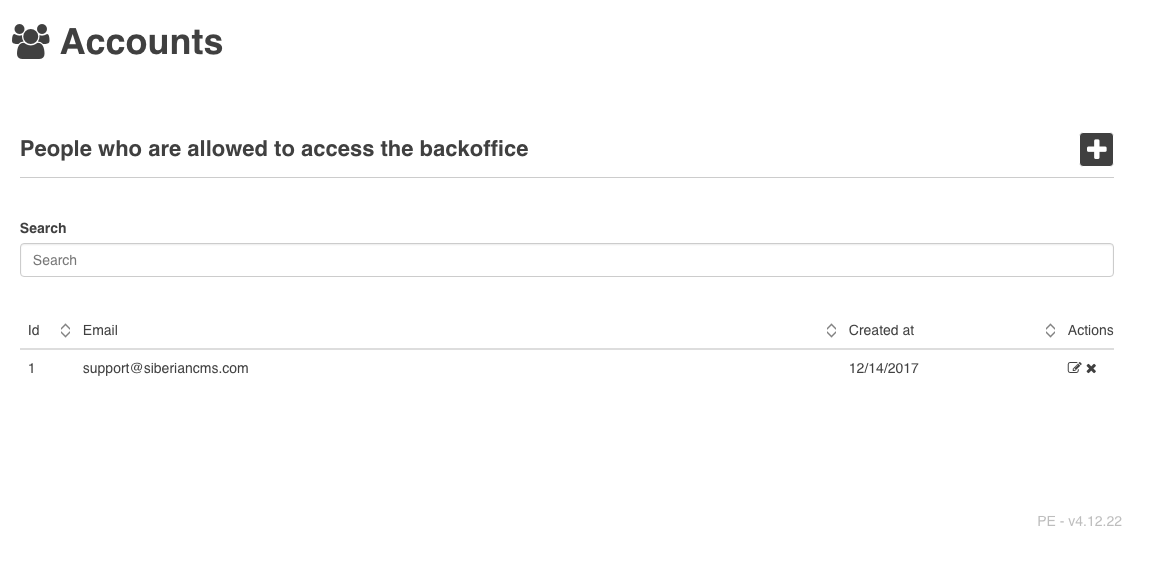Click the Actions column header
1149x566 pixels.
coord(1090,330)
